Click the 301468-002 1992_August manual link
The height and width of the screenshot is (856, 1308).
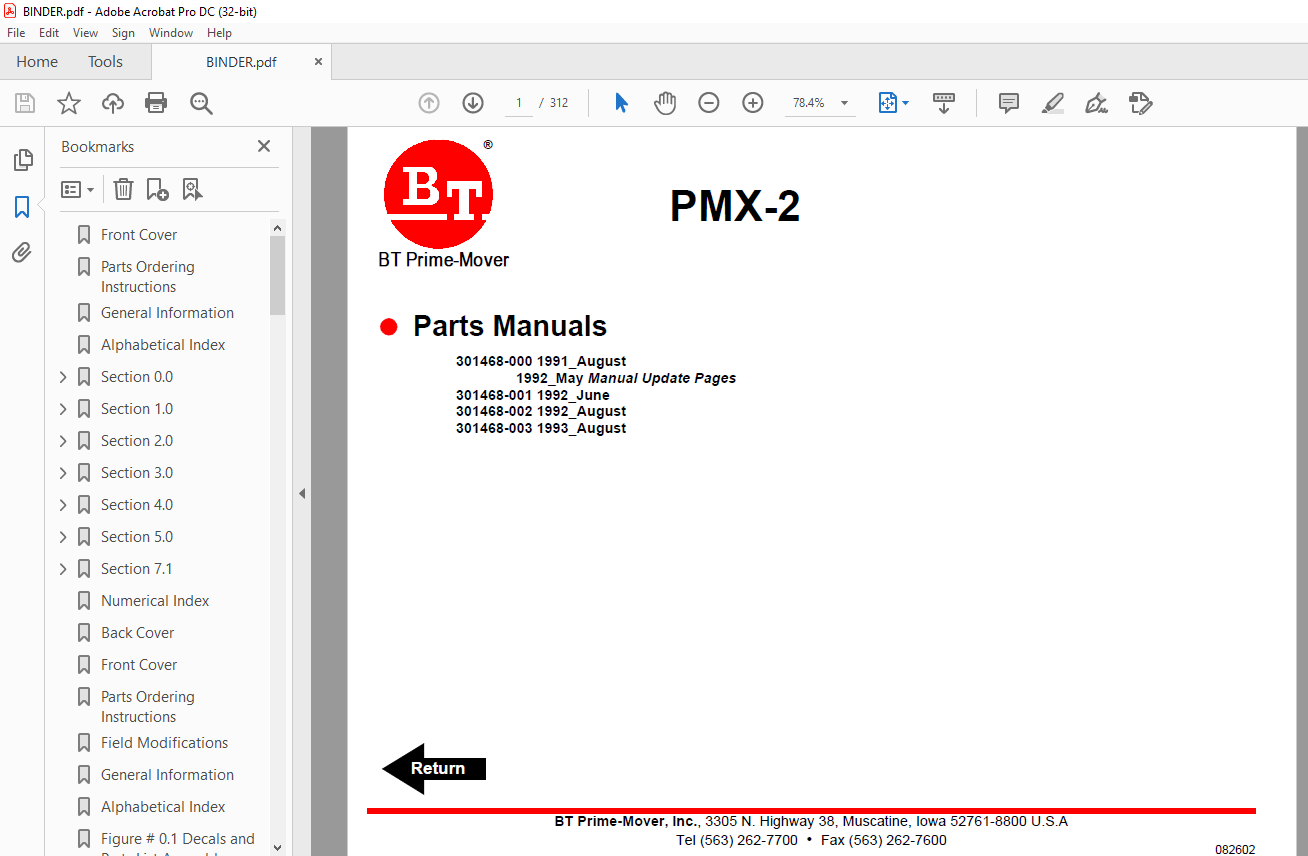pos(541,411)
